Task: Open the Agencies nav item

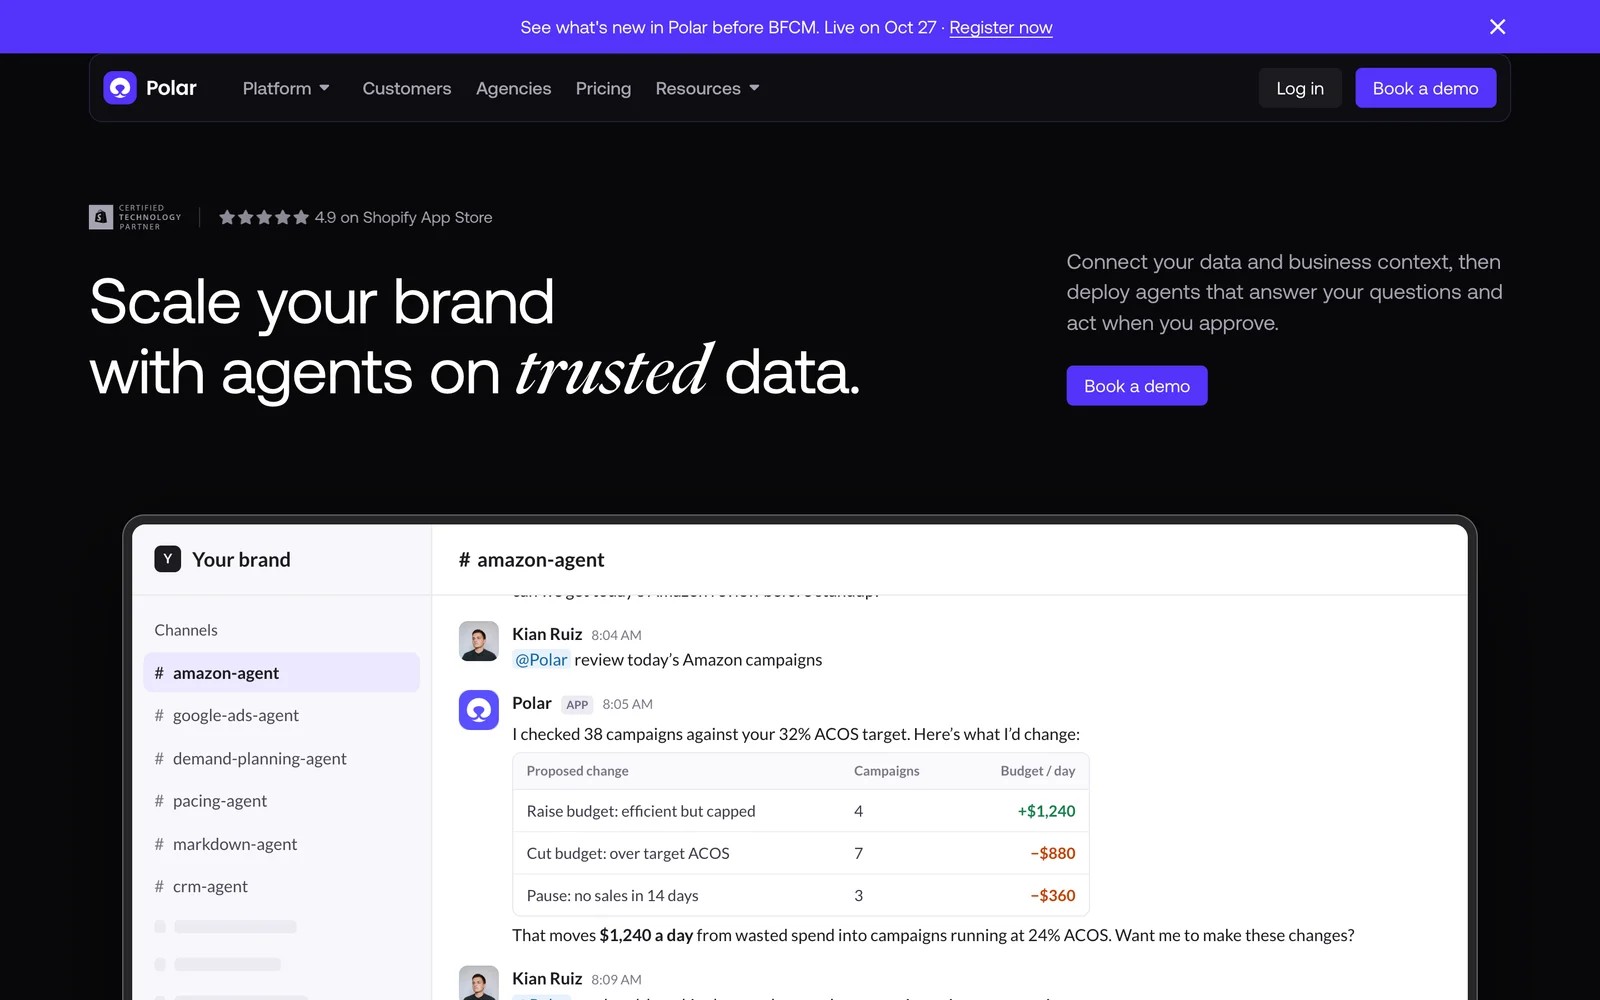Action: pos(513,88)
